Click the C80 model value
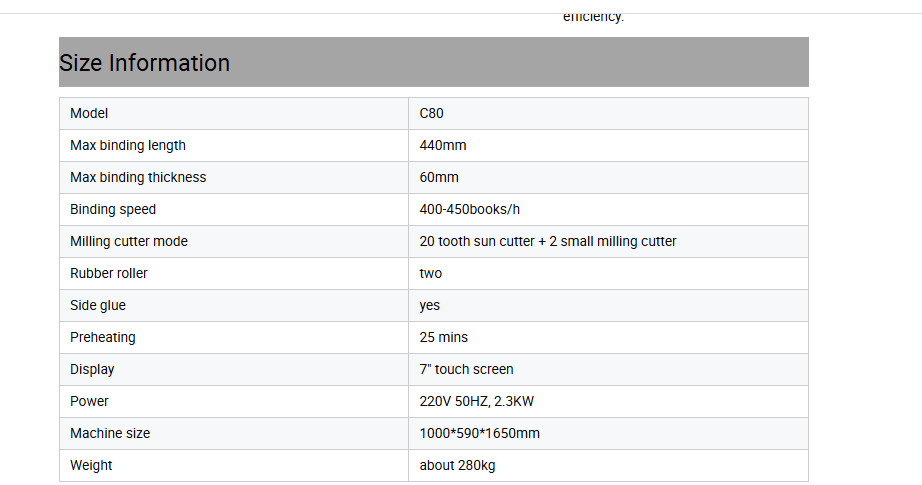 pyautogui.click(x=431, y=113)
